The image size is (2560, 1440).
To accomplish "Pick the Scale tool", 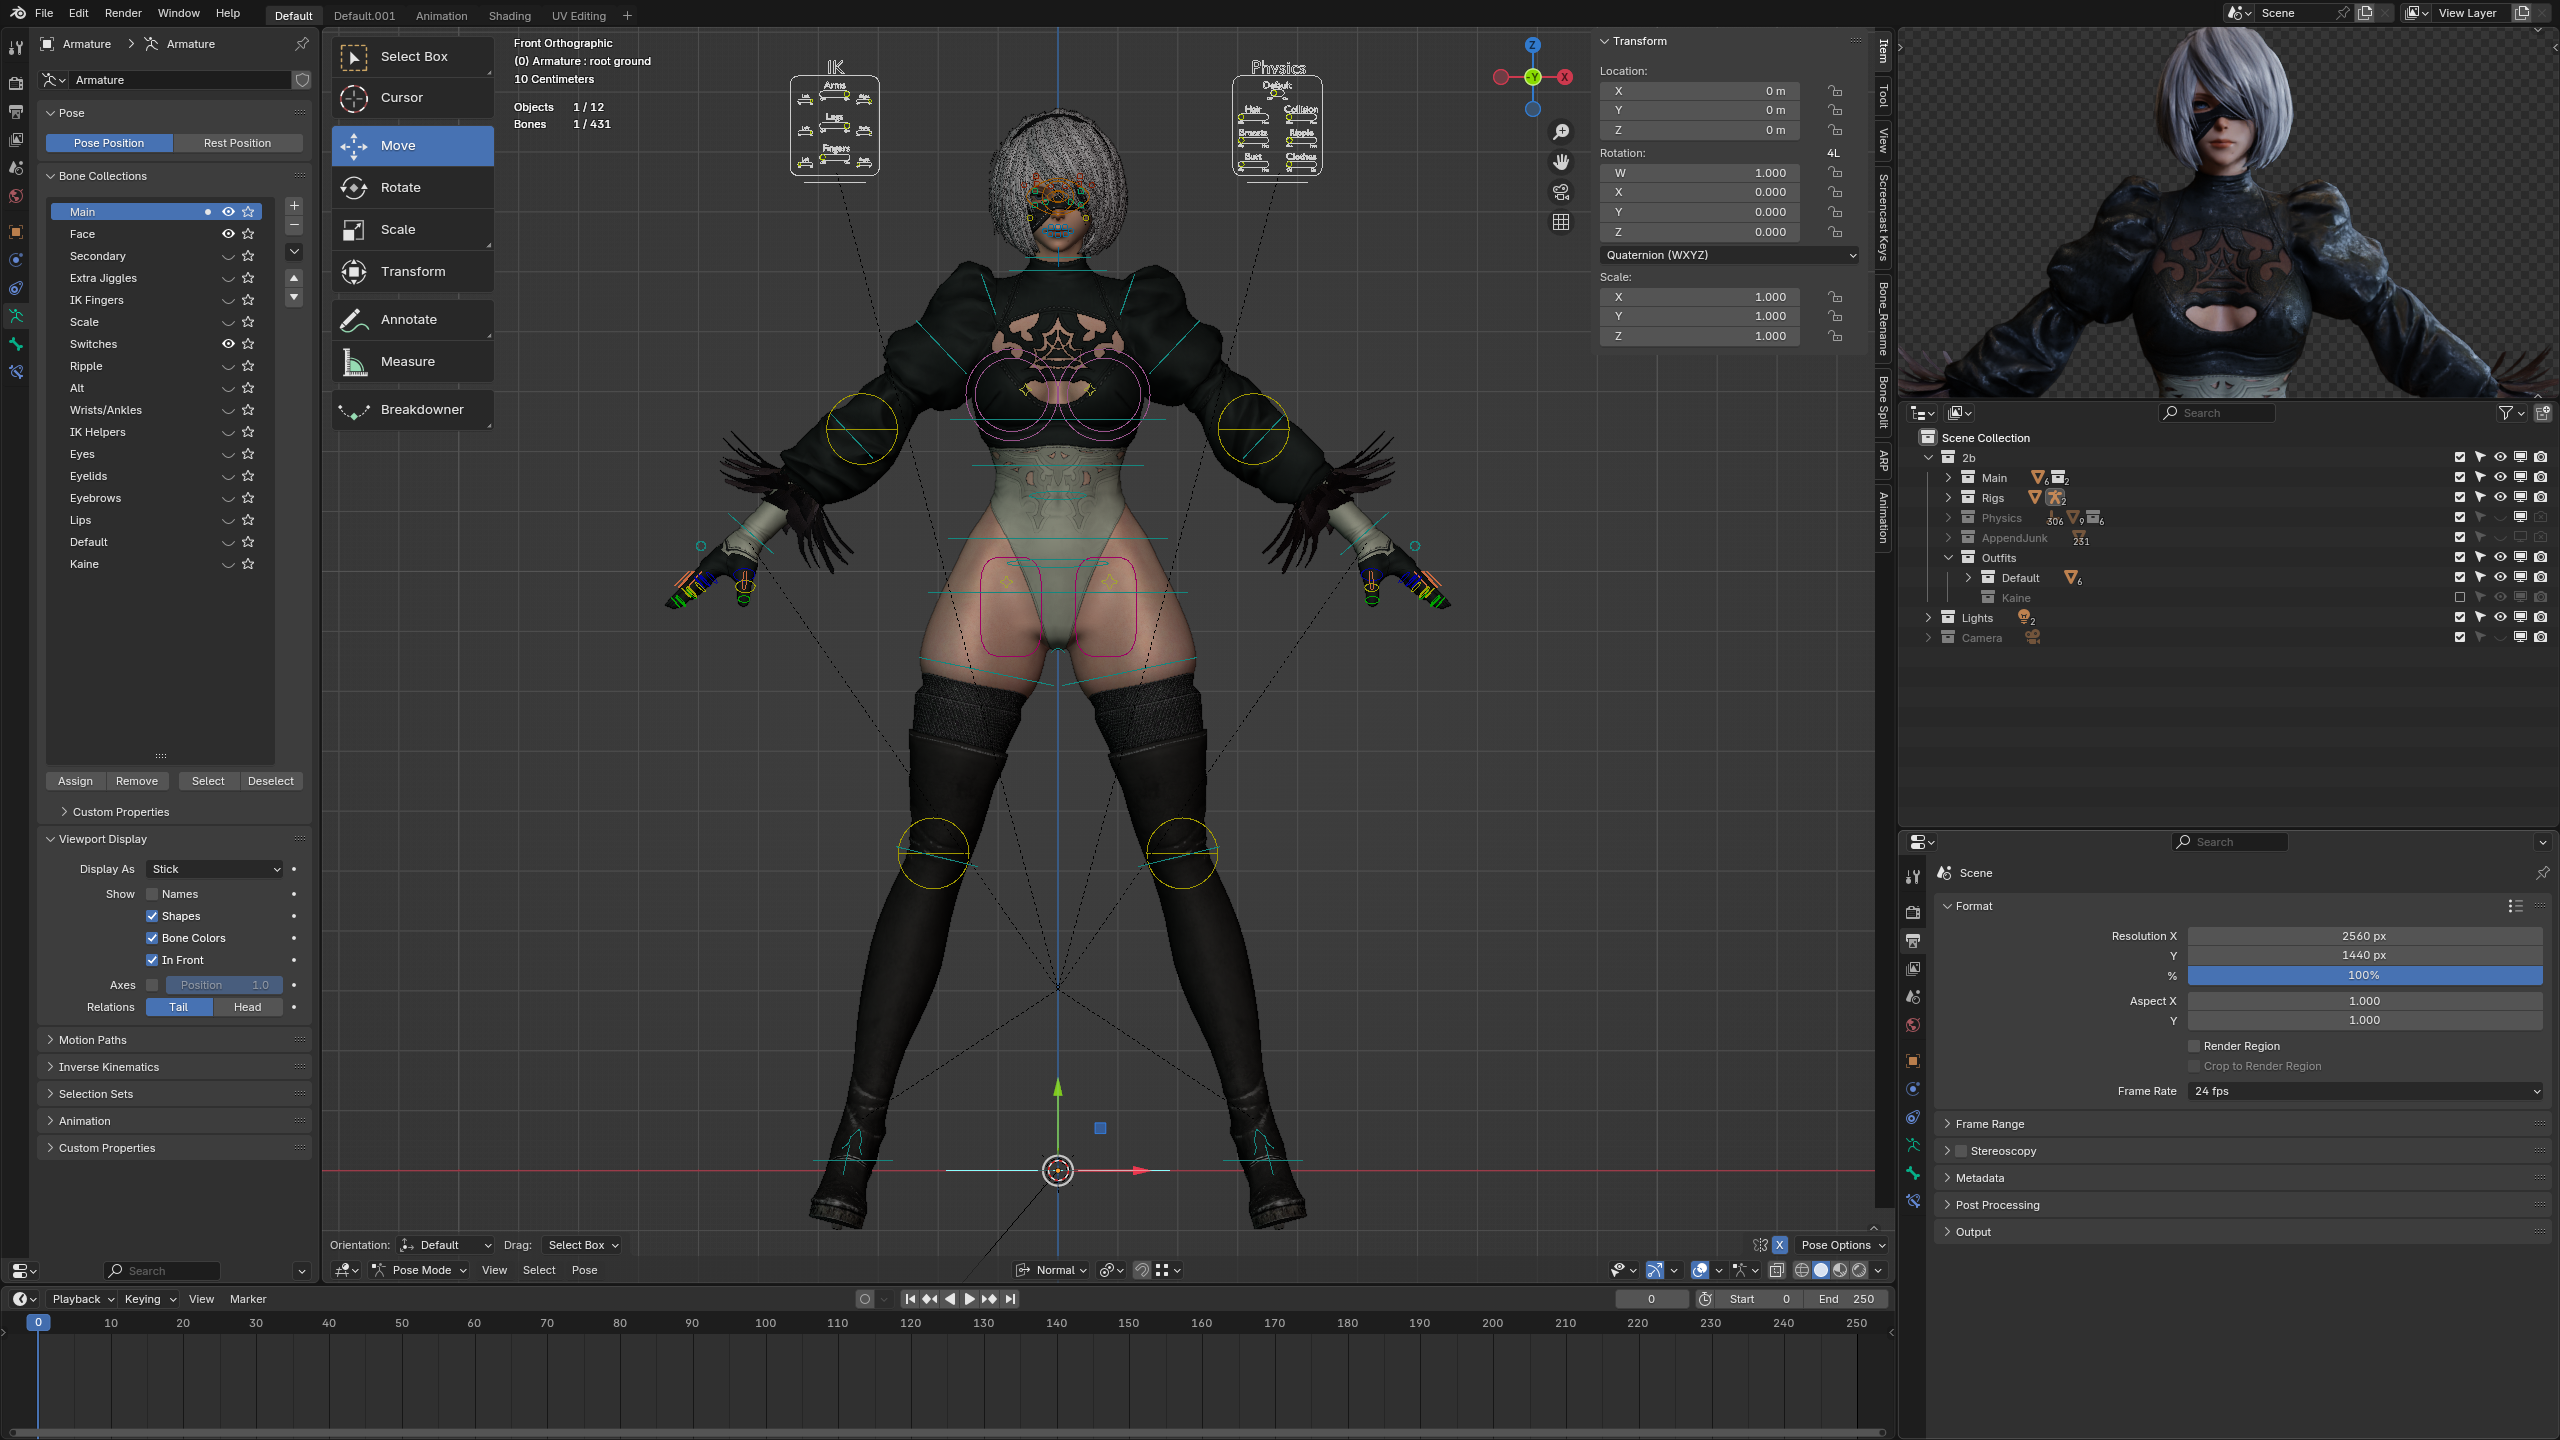I will [412, 230].
